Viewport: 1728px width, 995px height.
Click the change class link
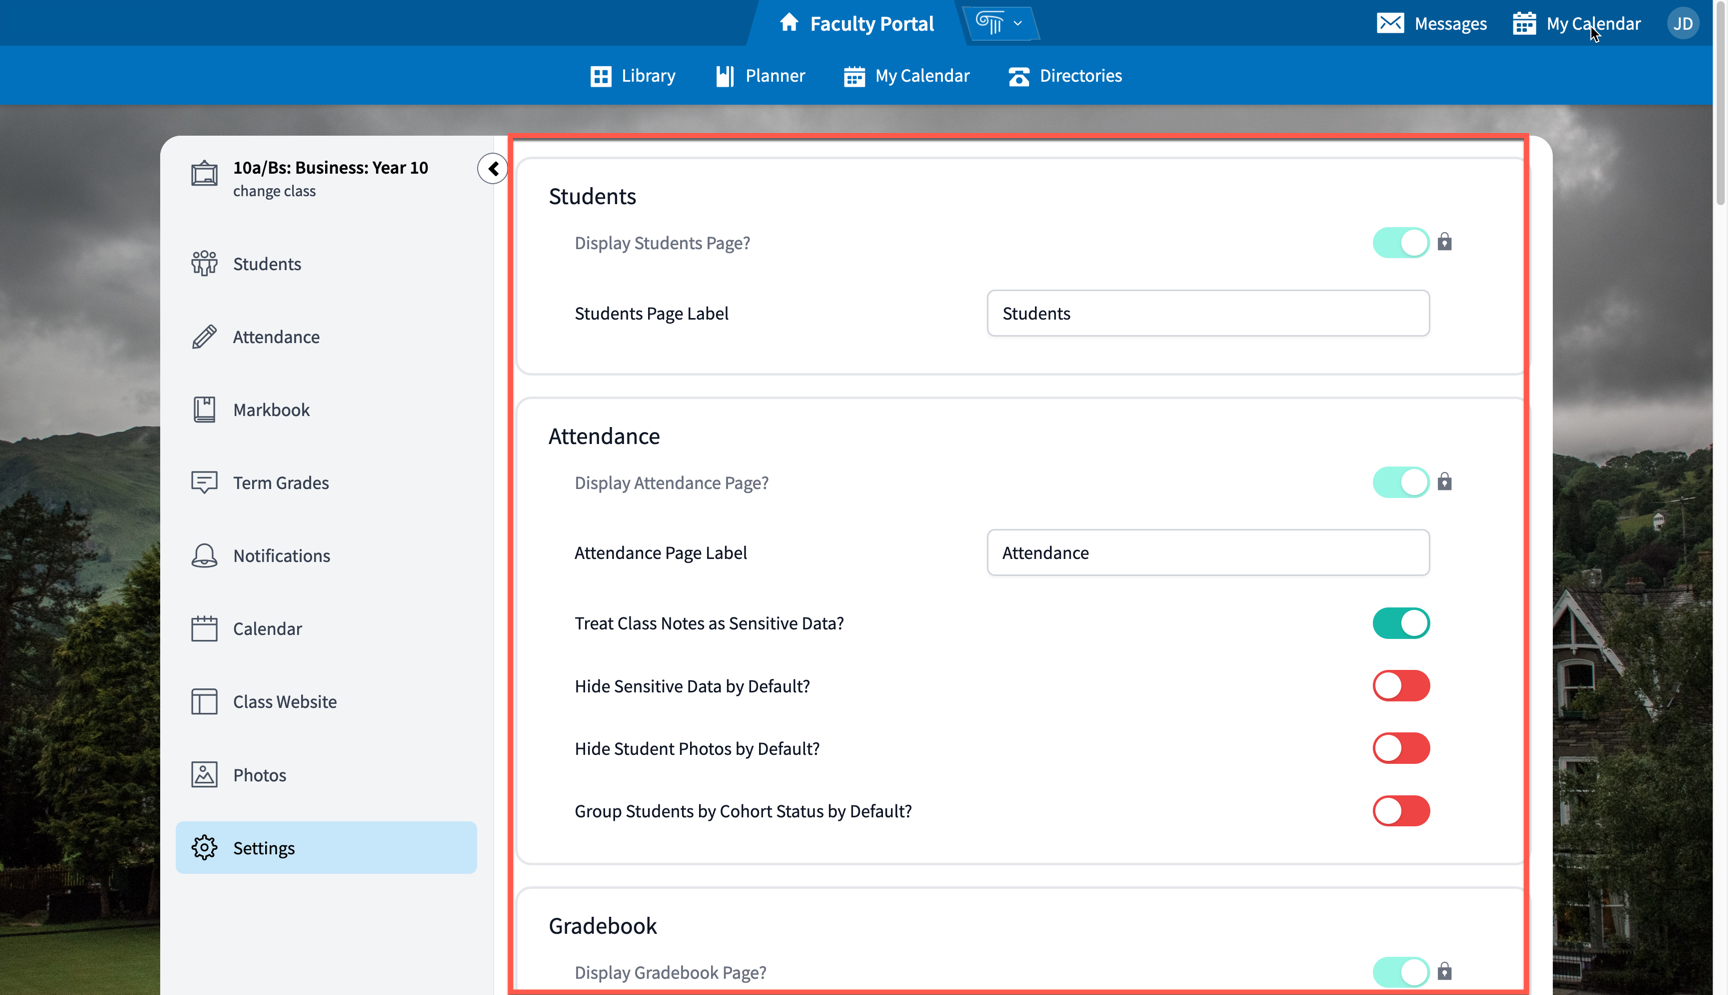[x=275, y=190]
